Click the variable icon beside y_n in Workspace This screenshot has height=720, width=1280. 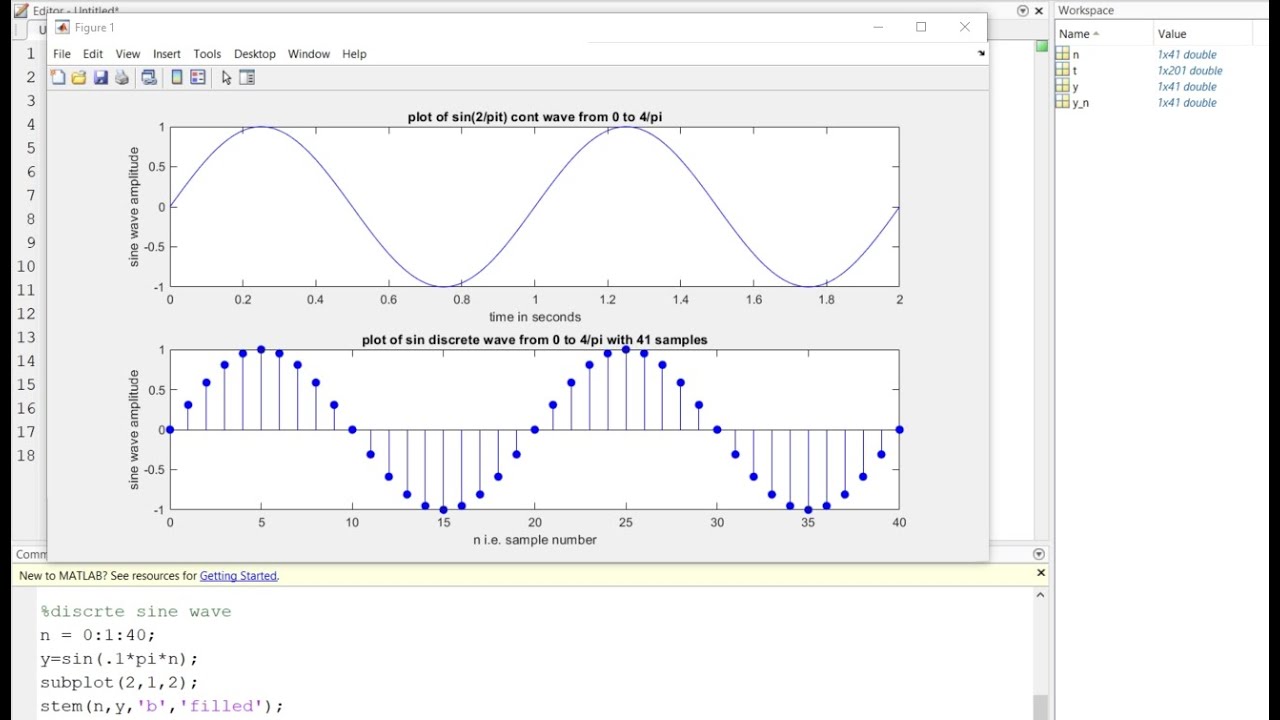[x=1063, y=102]
